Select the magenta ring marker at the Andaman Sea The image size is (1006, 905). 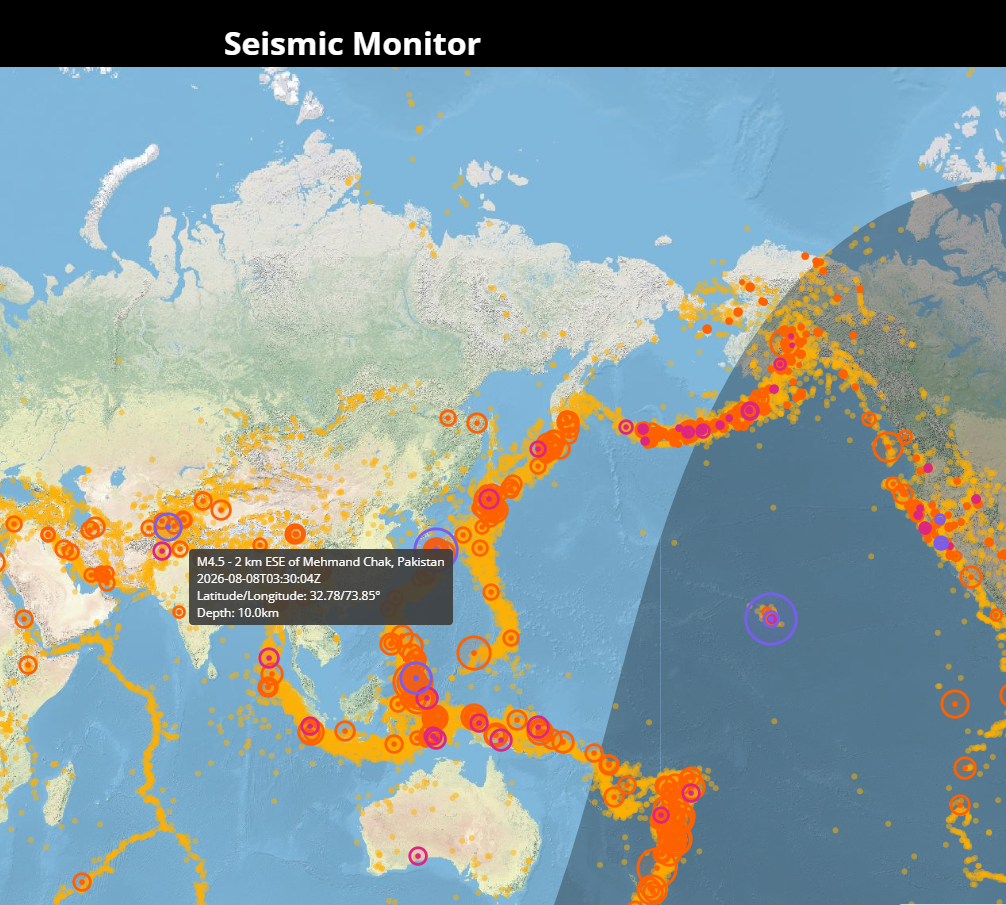tap(269, 657)
